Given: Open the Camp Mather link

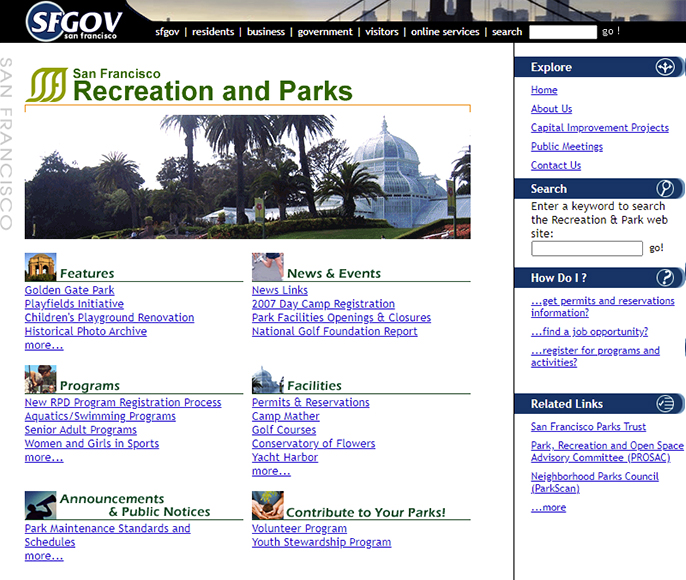Looking at the screenshot, I should tap(285, 416).
